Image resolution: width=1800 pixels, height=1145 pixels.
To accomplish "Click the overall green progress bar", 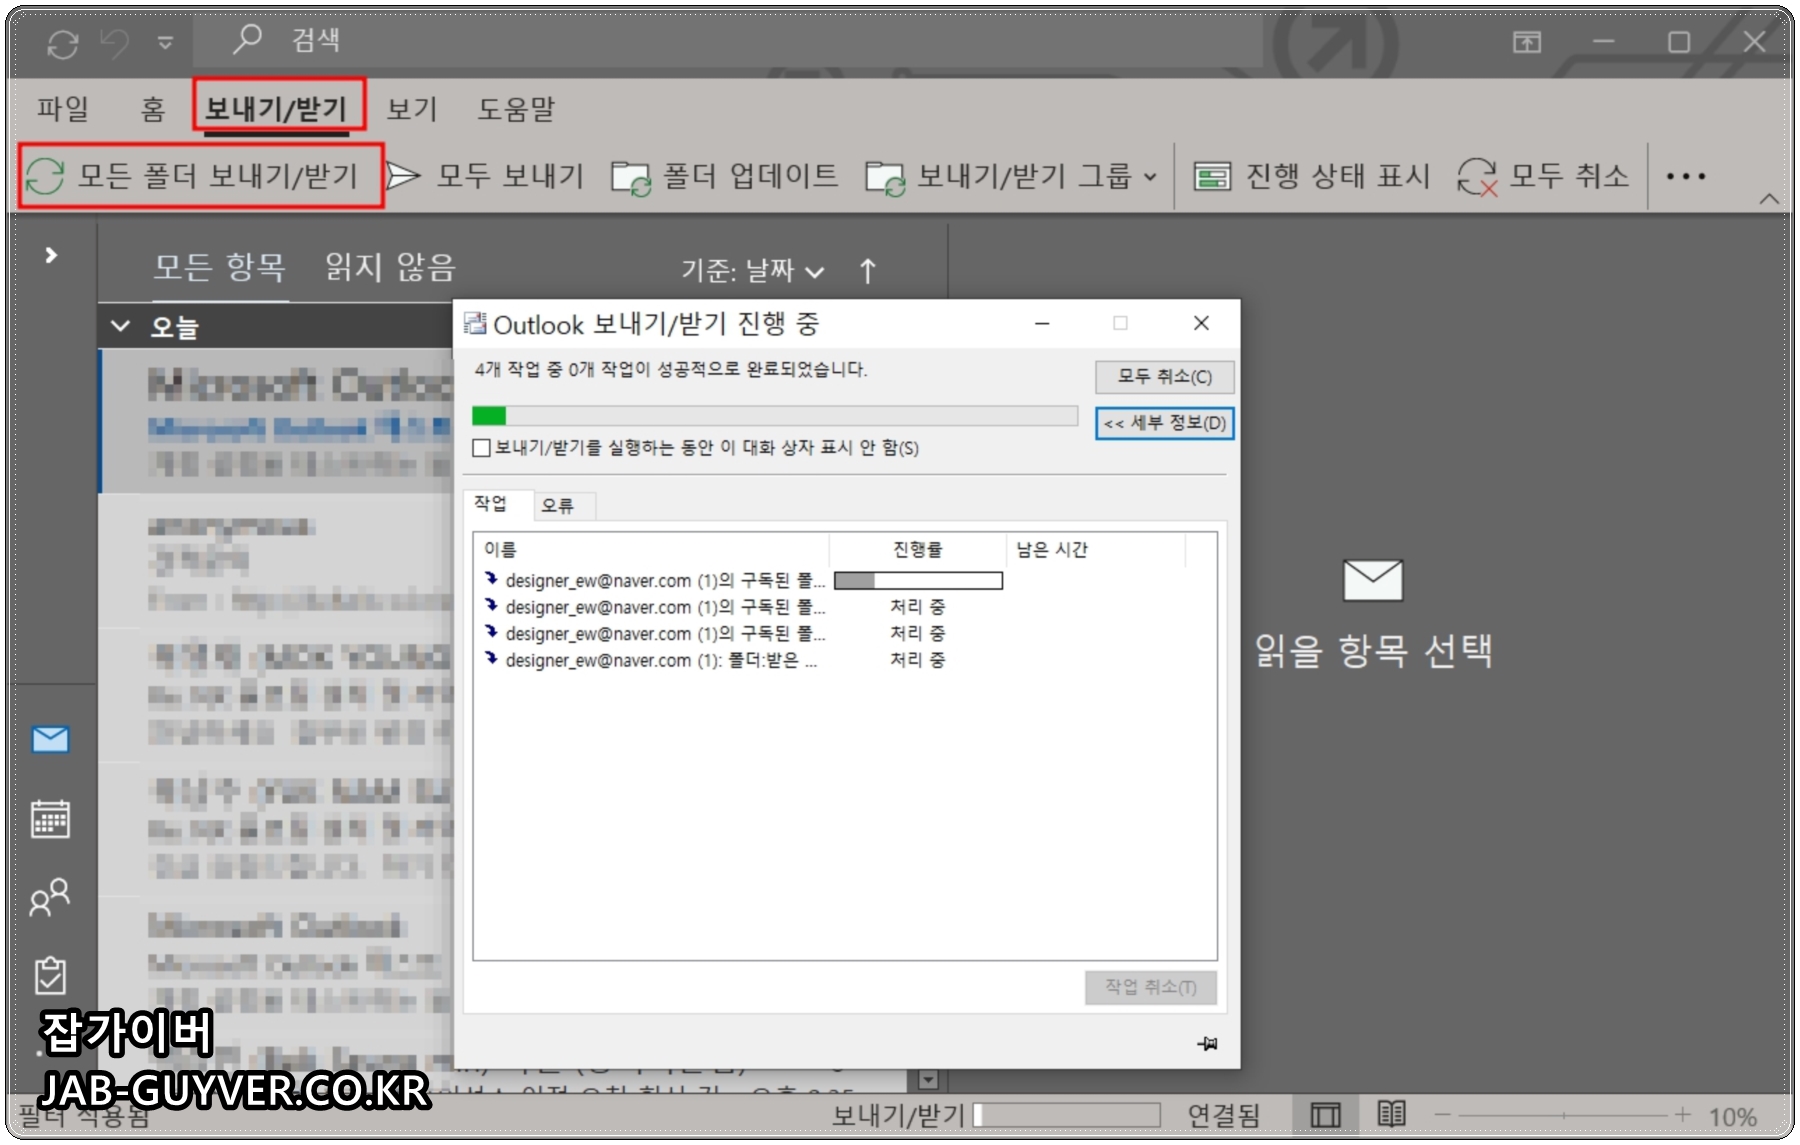I will (x=775, y=416).
